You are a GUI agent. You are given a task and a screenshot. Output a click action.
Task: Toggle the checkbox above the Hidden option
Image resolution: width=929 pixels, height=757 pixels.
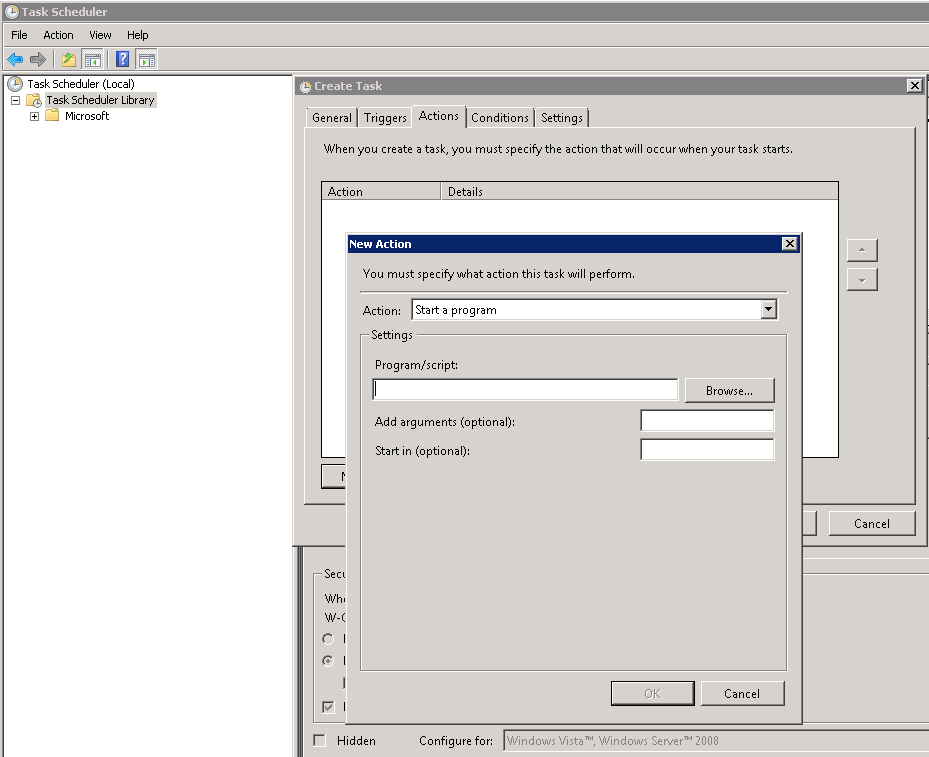pos(327,707)
